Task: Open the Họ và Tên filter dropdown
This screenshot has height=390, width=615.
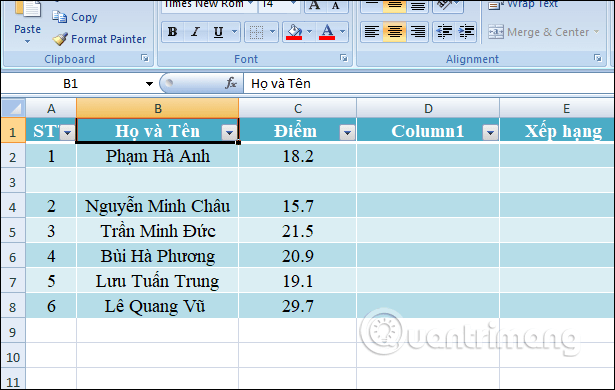Action: tap(229, 133)
